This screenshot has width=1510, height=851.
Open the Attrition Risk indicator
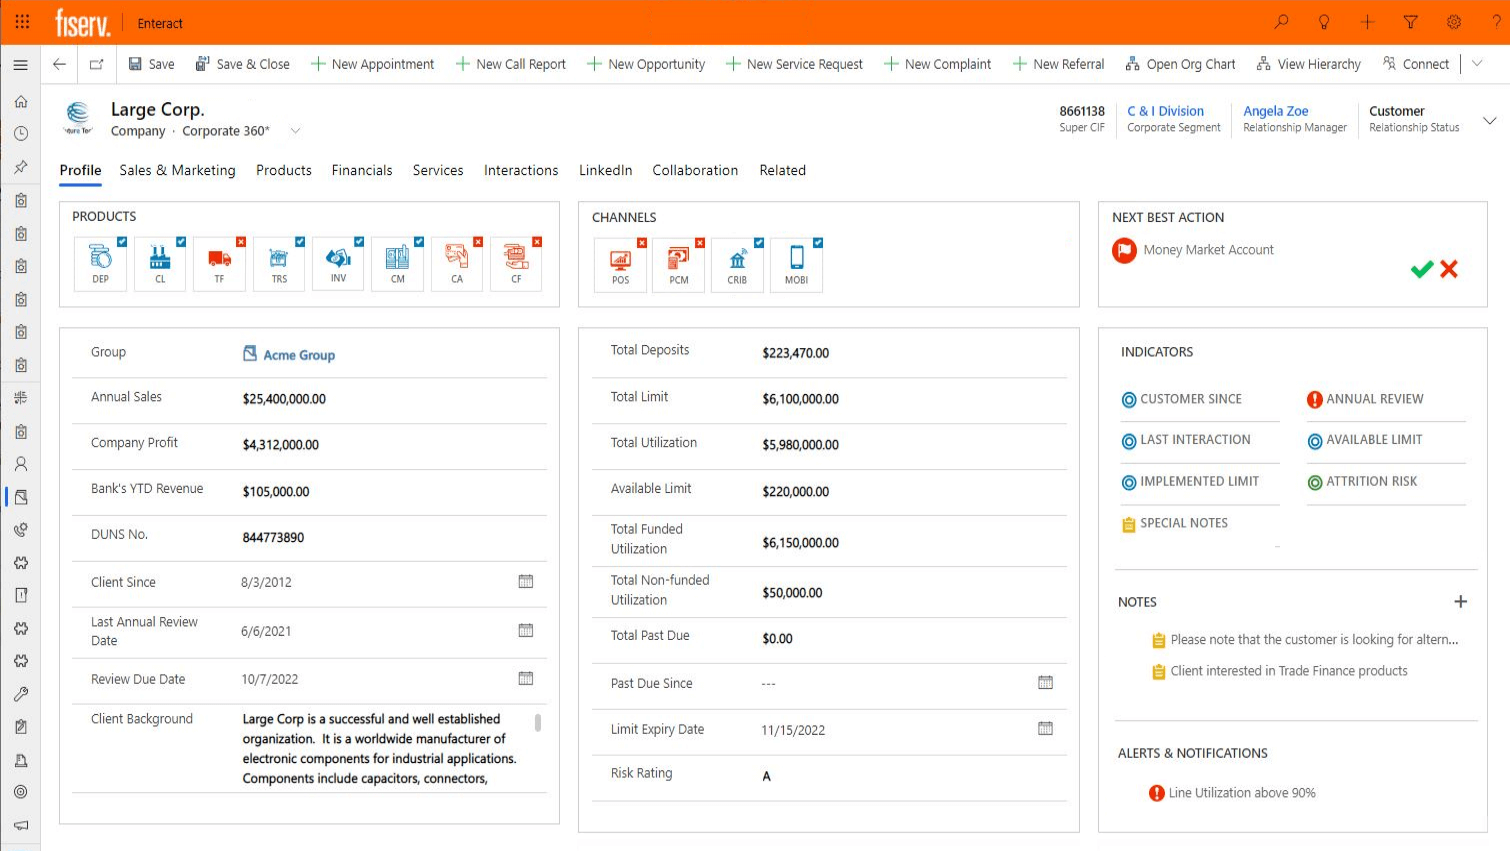[x=1315, y=481]
